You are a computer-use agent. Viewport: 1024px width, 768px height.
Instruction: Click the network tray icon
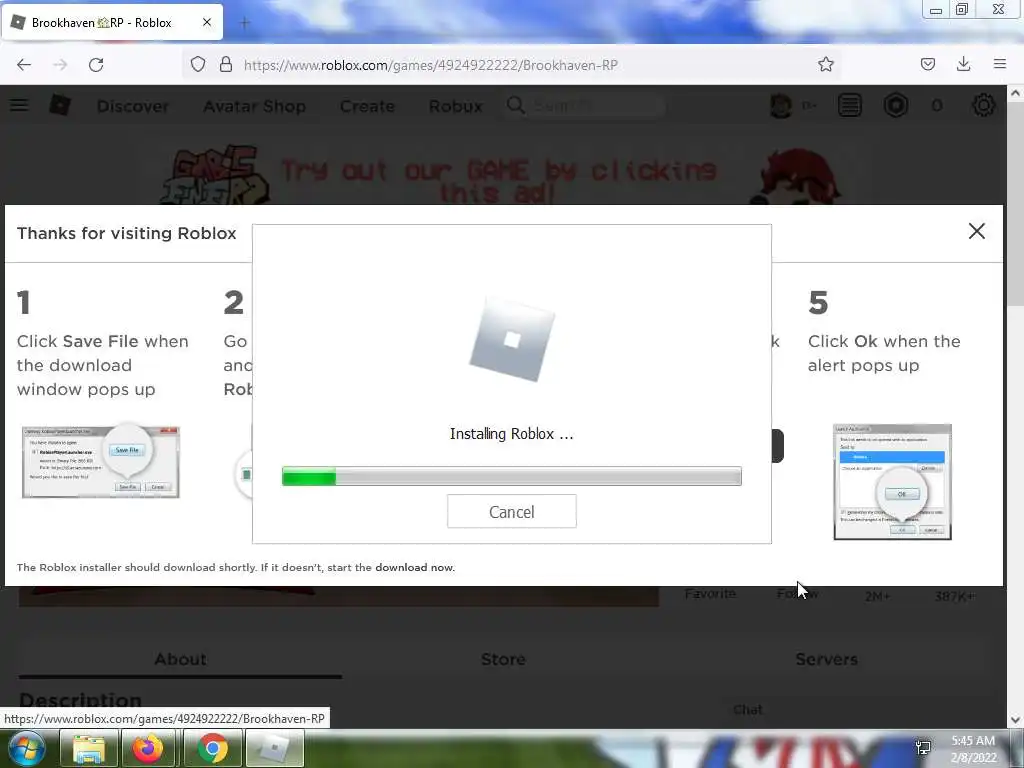coord(923,748)
